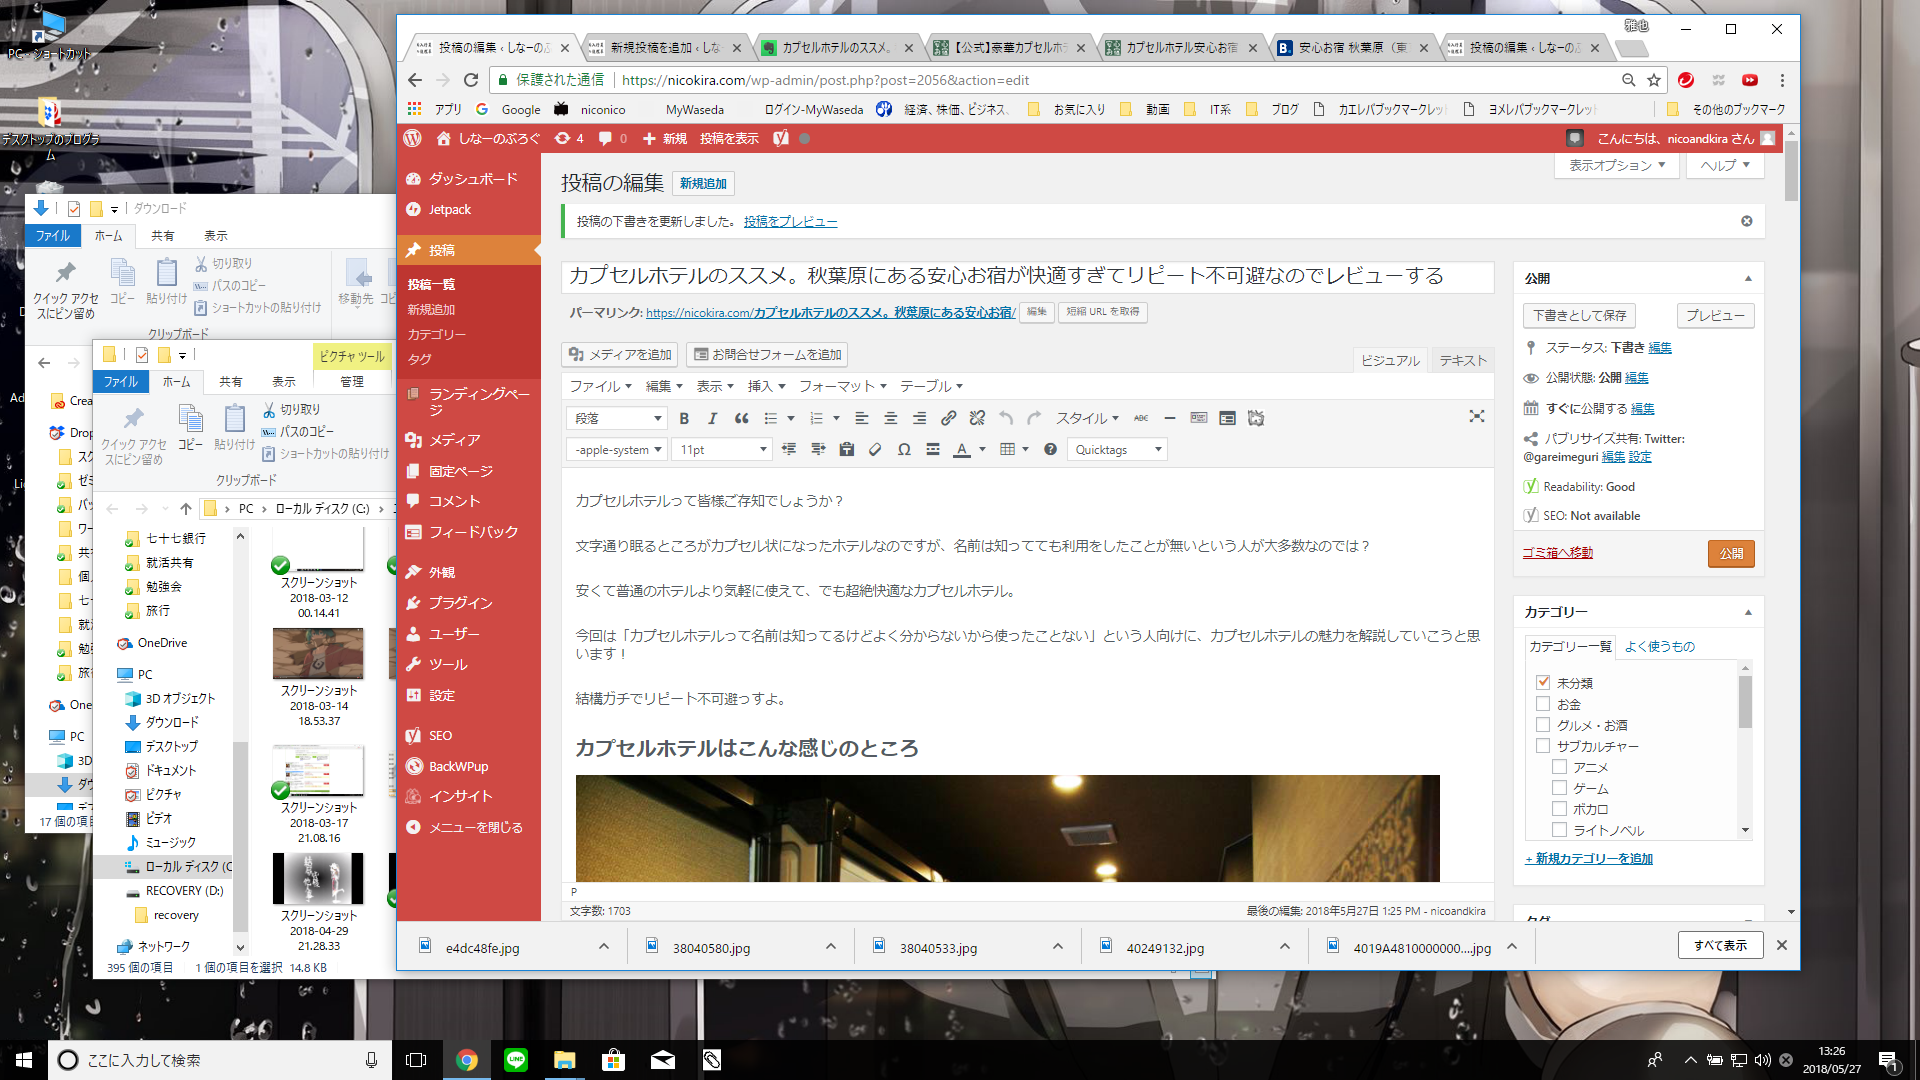
Task: Click the blockquote icon
Action: 741,418
